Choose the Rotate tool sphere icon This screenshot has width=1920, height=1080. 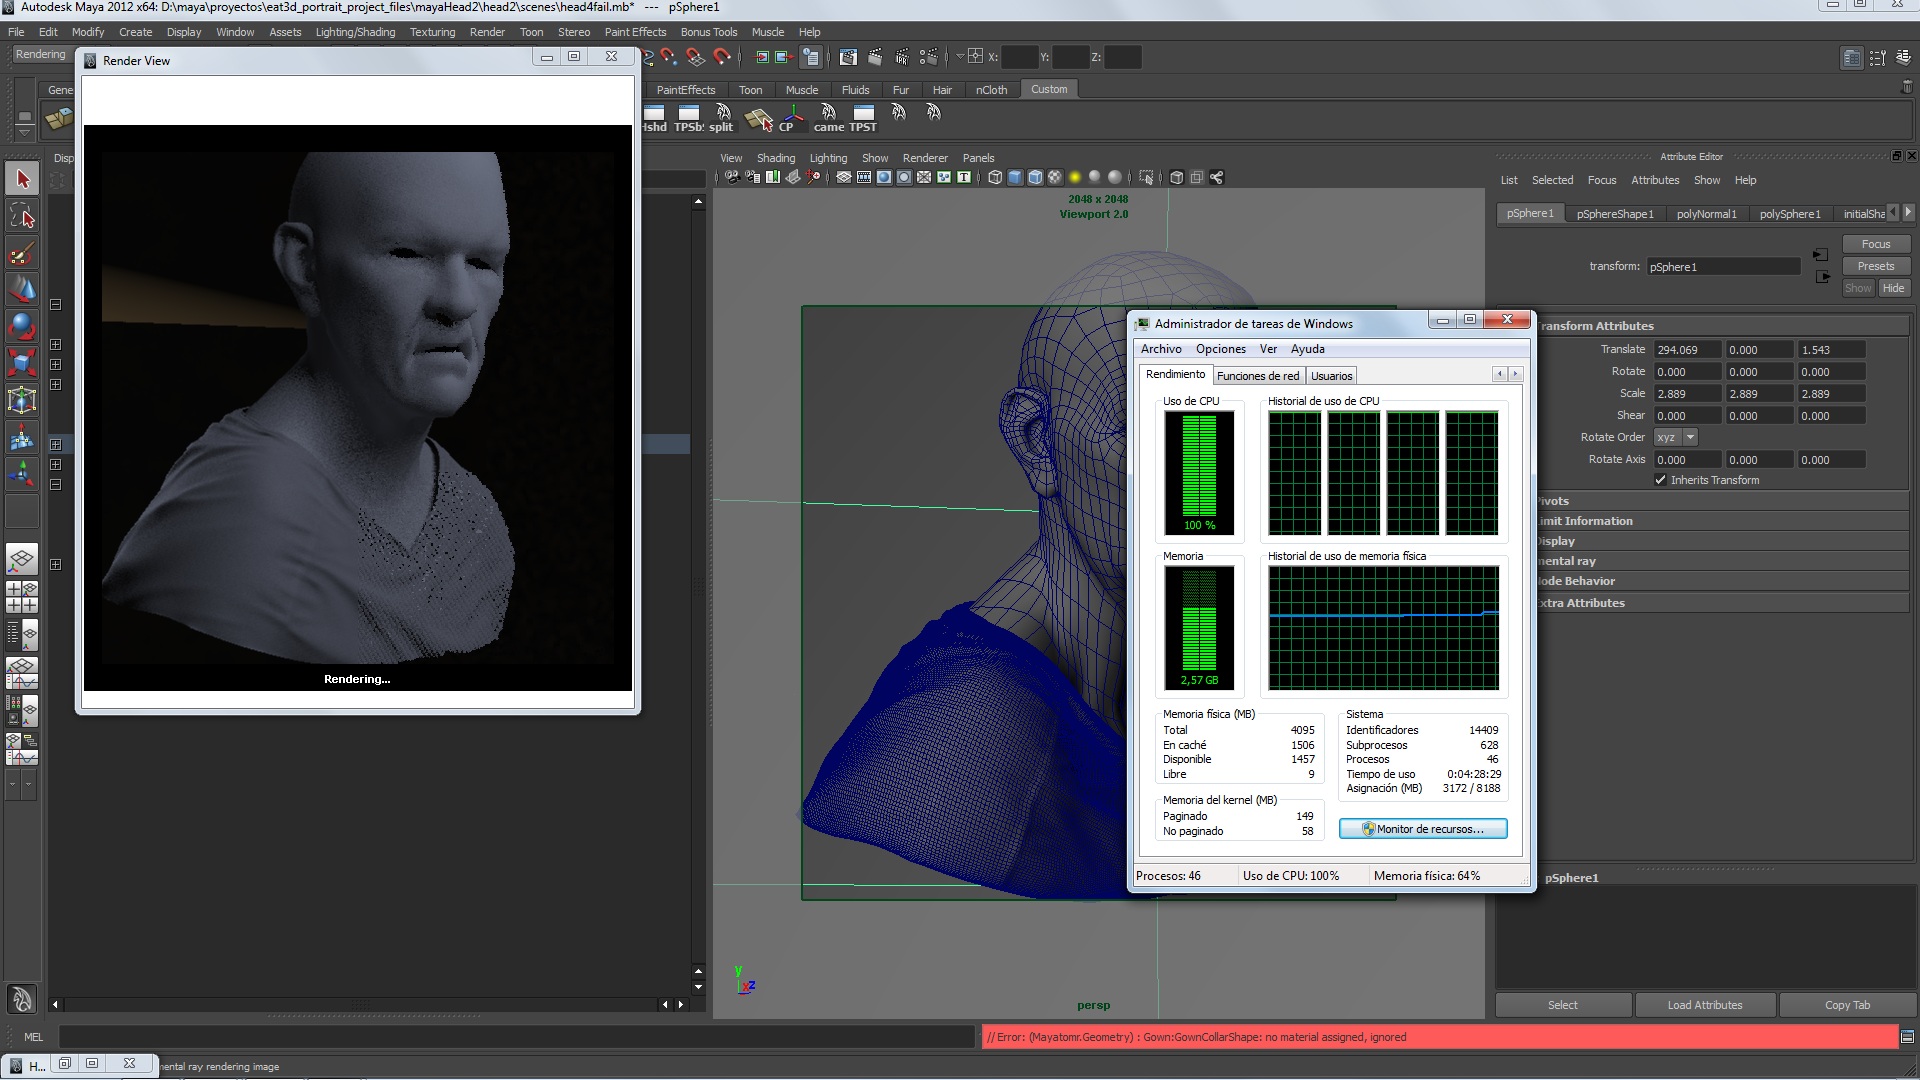click(x=22, y=326)
